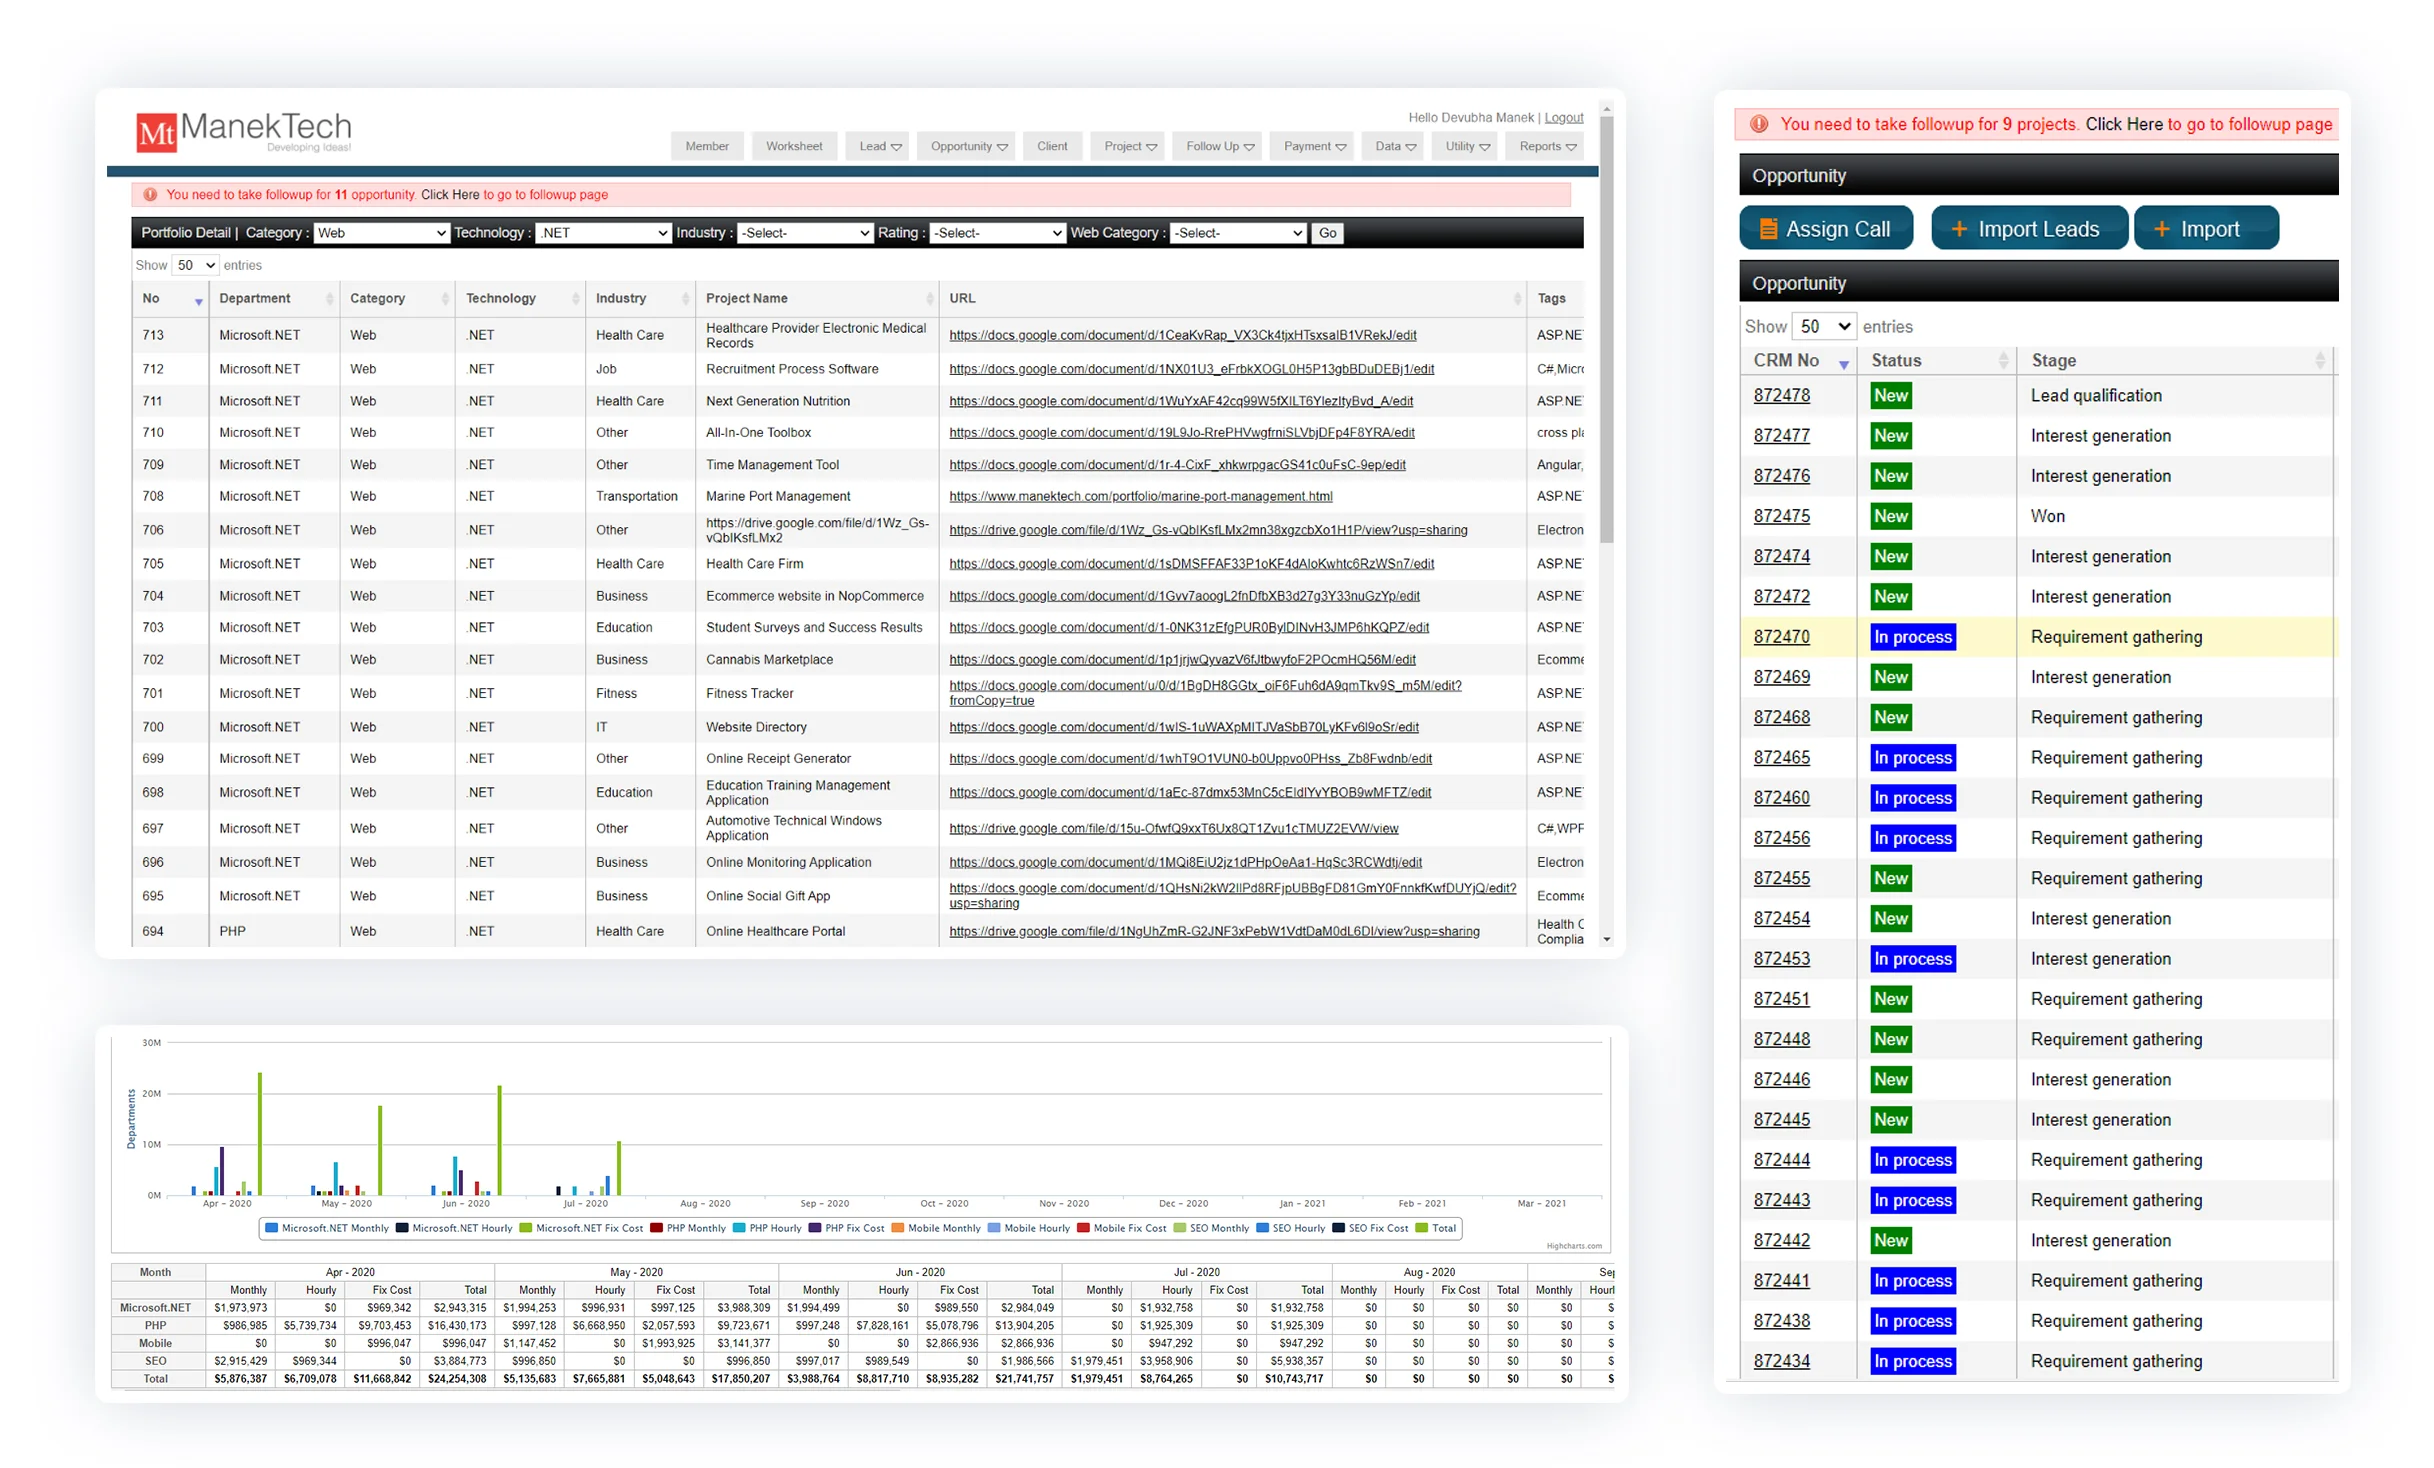Click the scrollbar down arrow in portfolio
This screenshot has height=1468, width=2434.
1607,940
